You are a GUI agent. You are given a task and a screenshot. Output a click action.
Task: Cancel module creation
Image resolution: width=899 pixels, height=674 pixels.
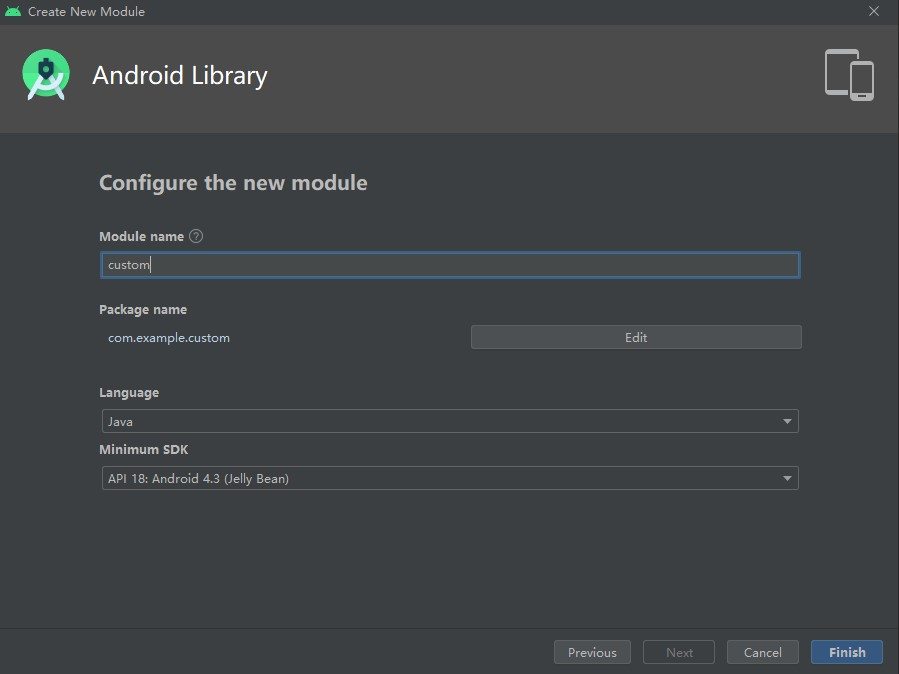[x=763, y=652]
